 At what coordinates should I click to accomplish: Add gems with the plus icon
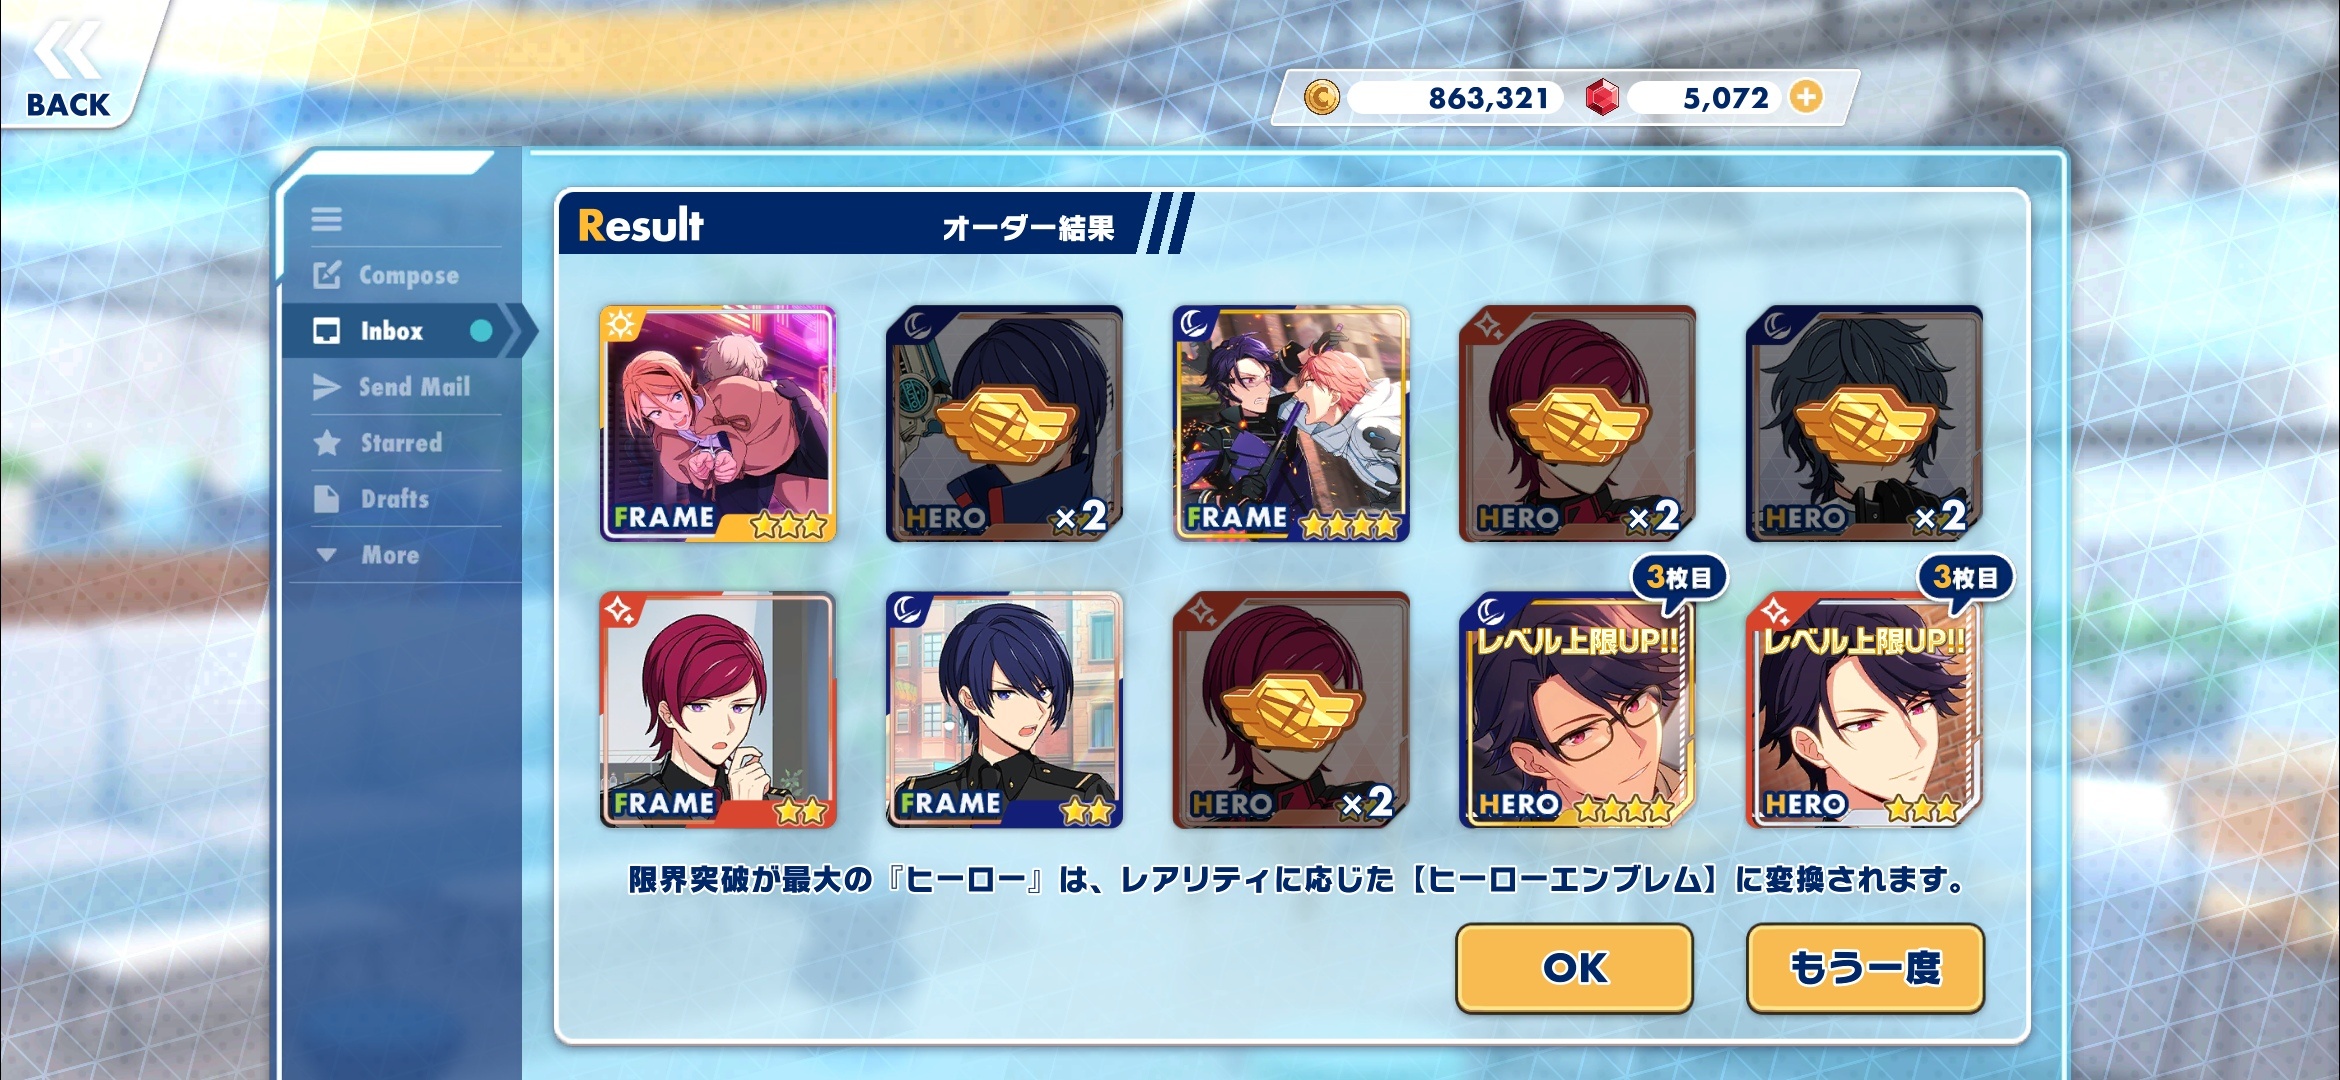[x=1806, y=97]
